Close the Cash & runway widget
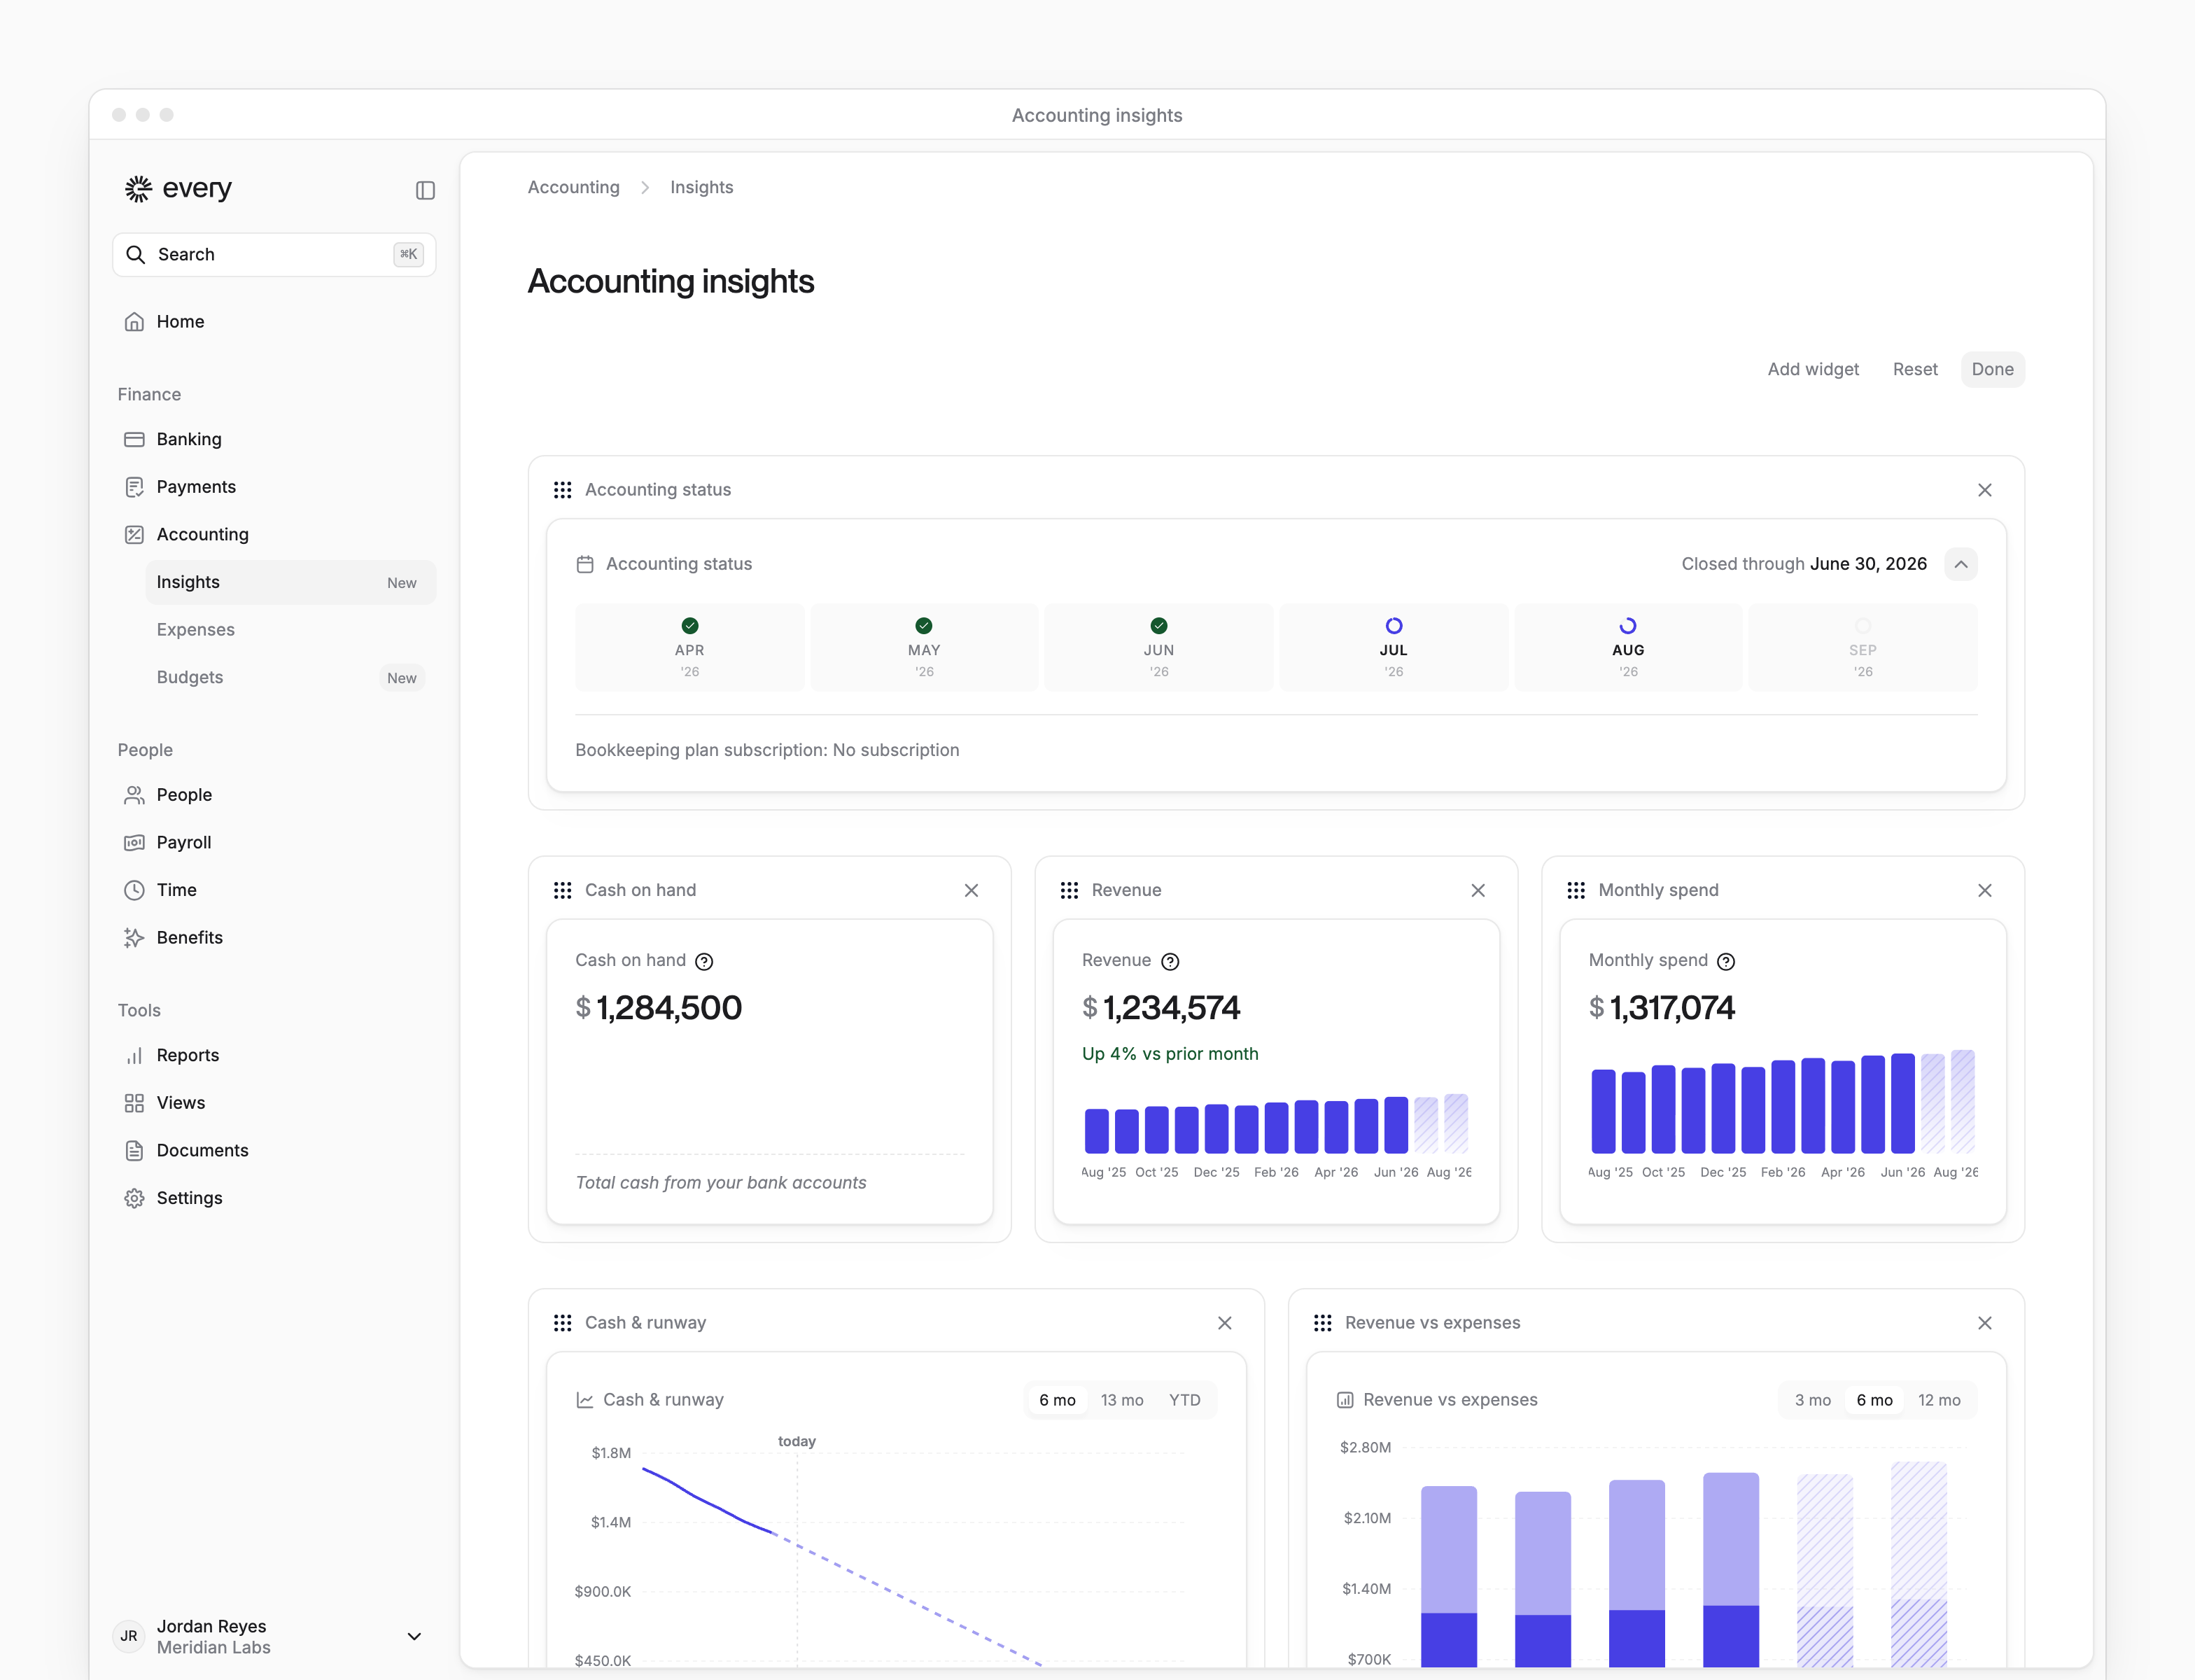Image resolution: width=2195 pixels, height=1680 pixels. (1225, 1323)
